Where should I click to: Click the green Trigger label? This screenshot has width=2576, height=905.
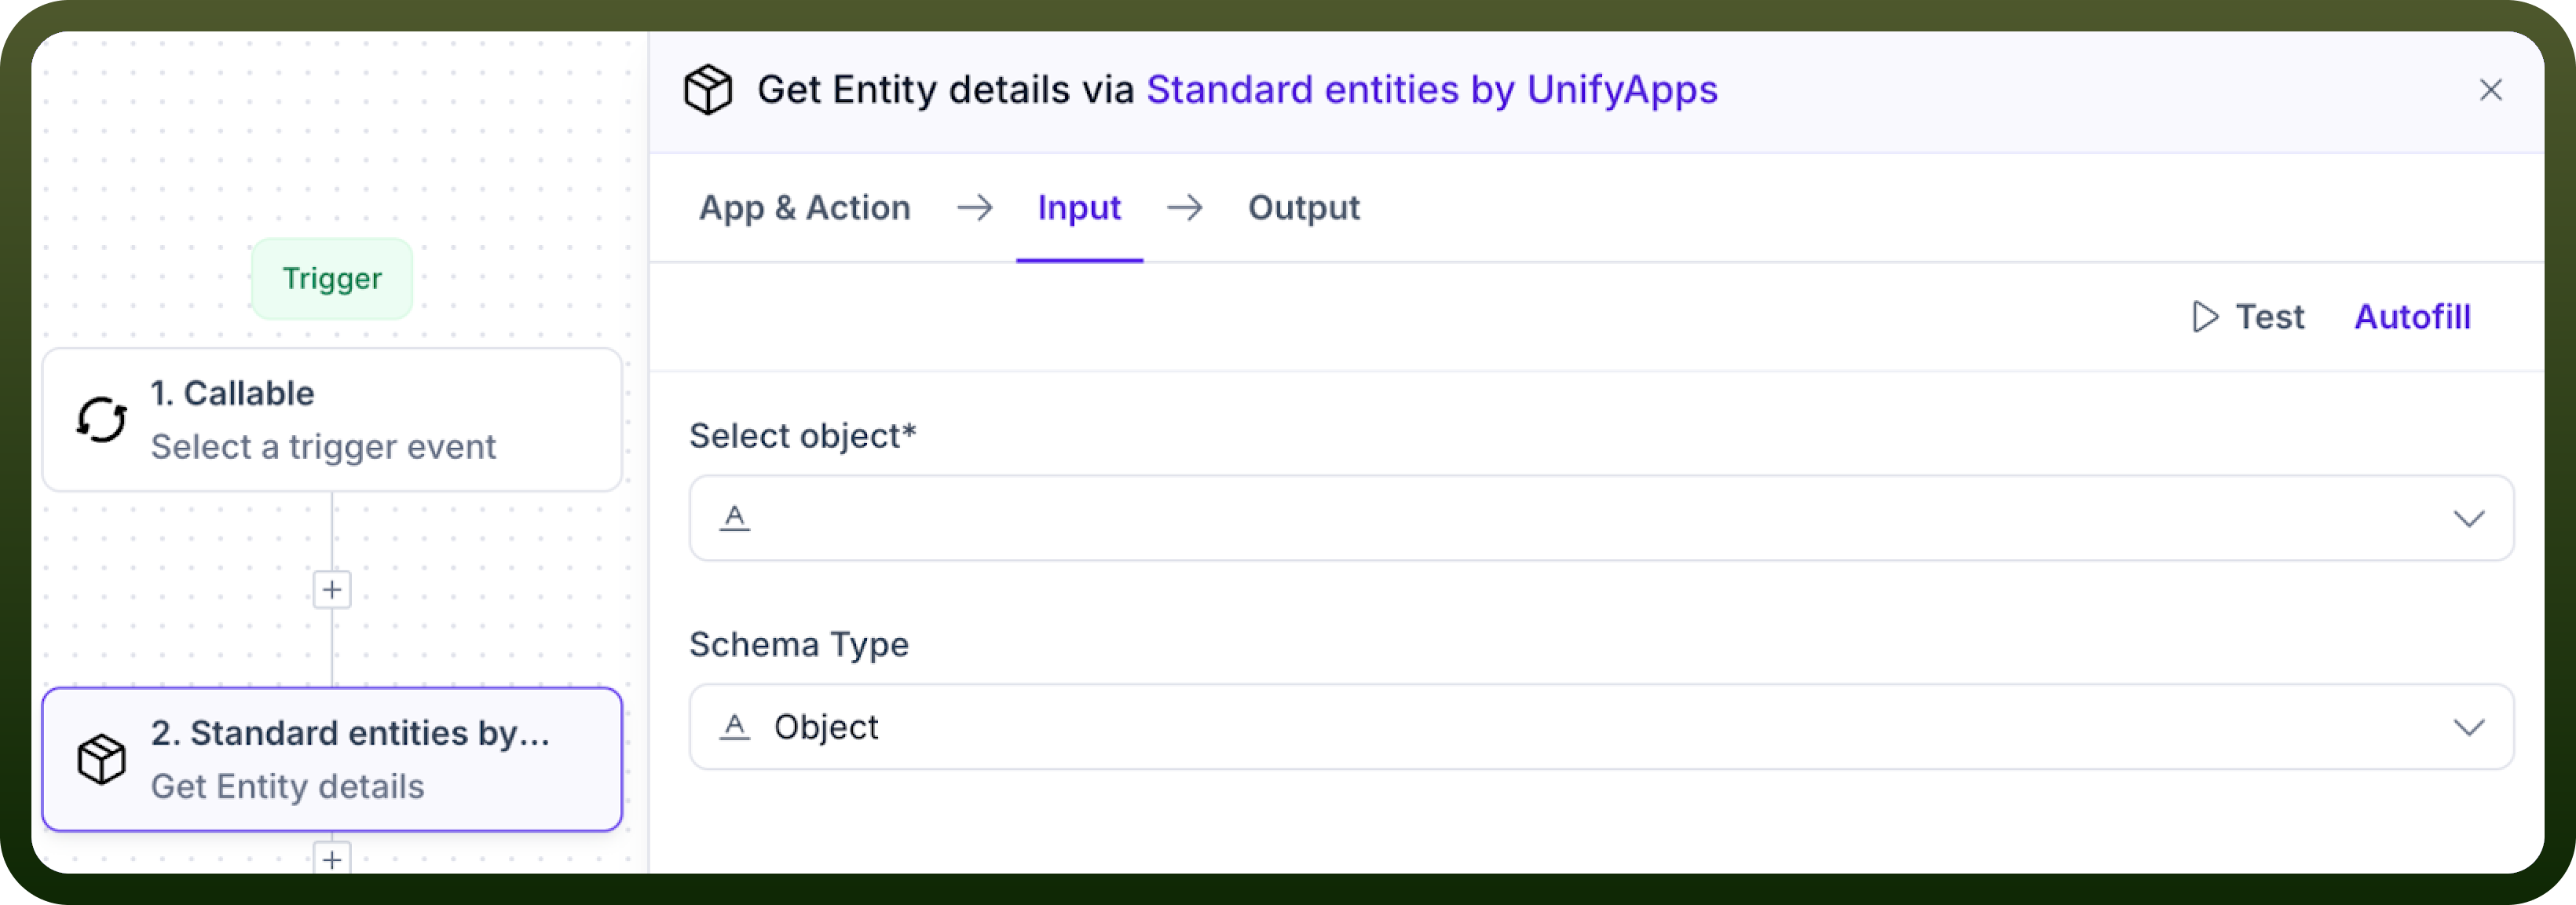(332, 279)
